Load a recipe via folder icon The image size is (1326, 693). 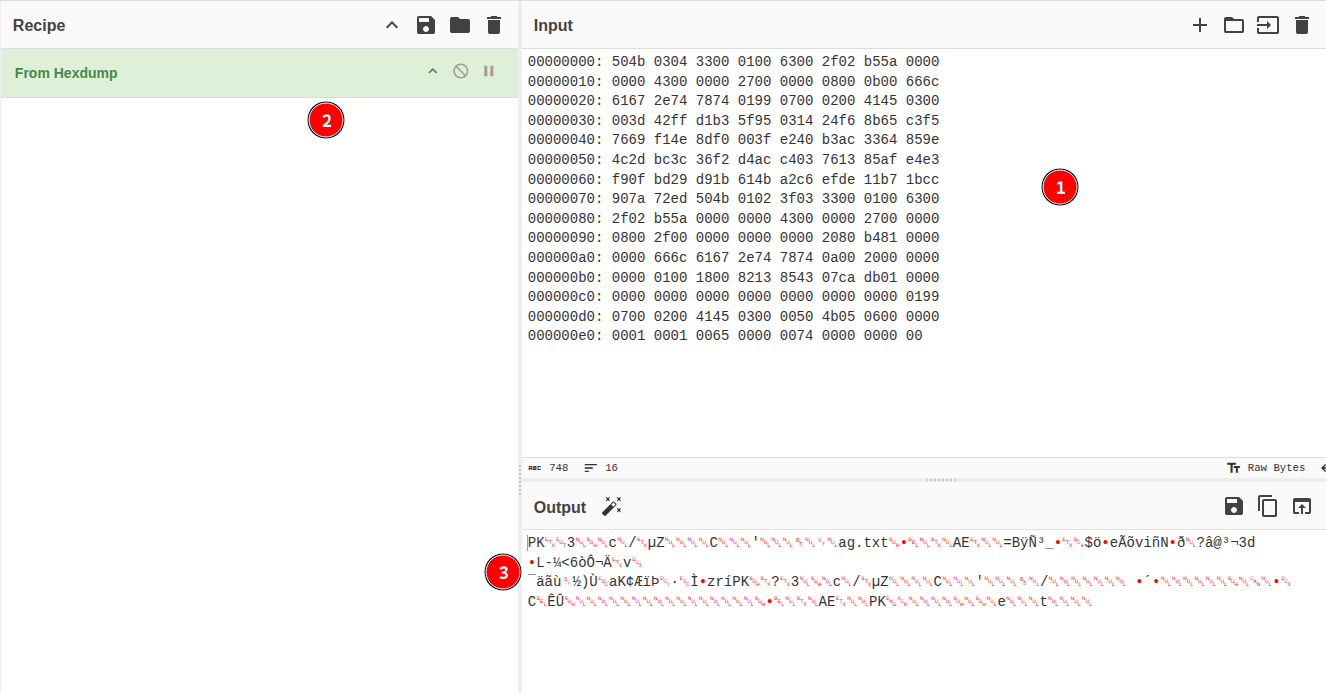460,25
